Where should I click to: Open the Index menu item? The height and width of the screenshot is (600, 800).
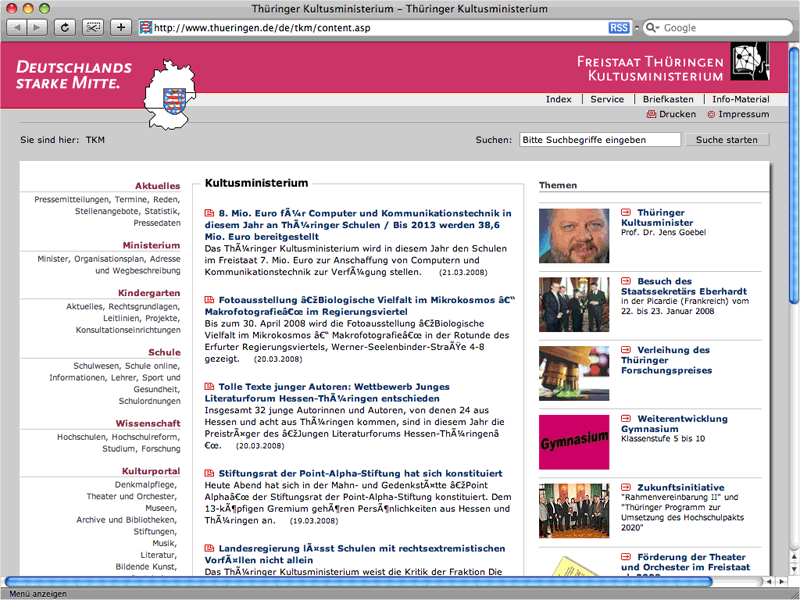pos(558,99)
